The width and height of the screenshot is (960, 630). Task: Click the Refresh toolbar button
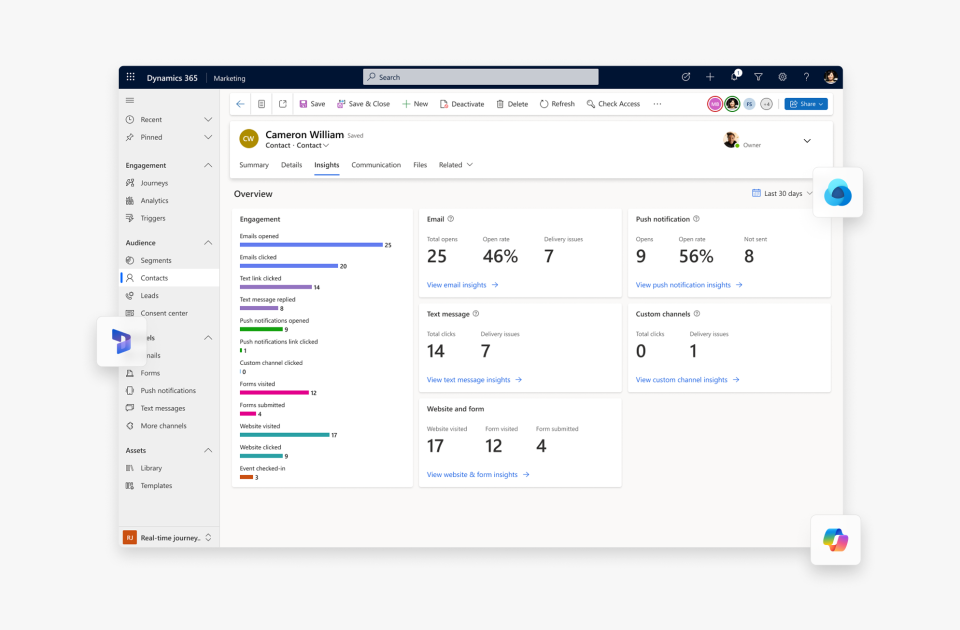pos(557,104)
